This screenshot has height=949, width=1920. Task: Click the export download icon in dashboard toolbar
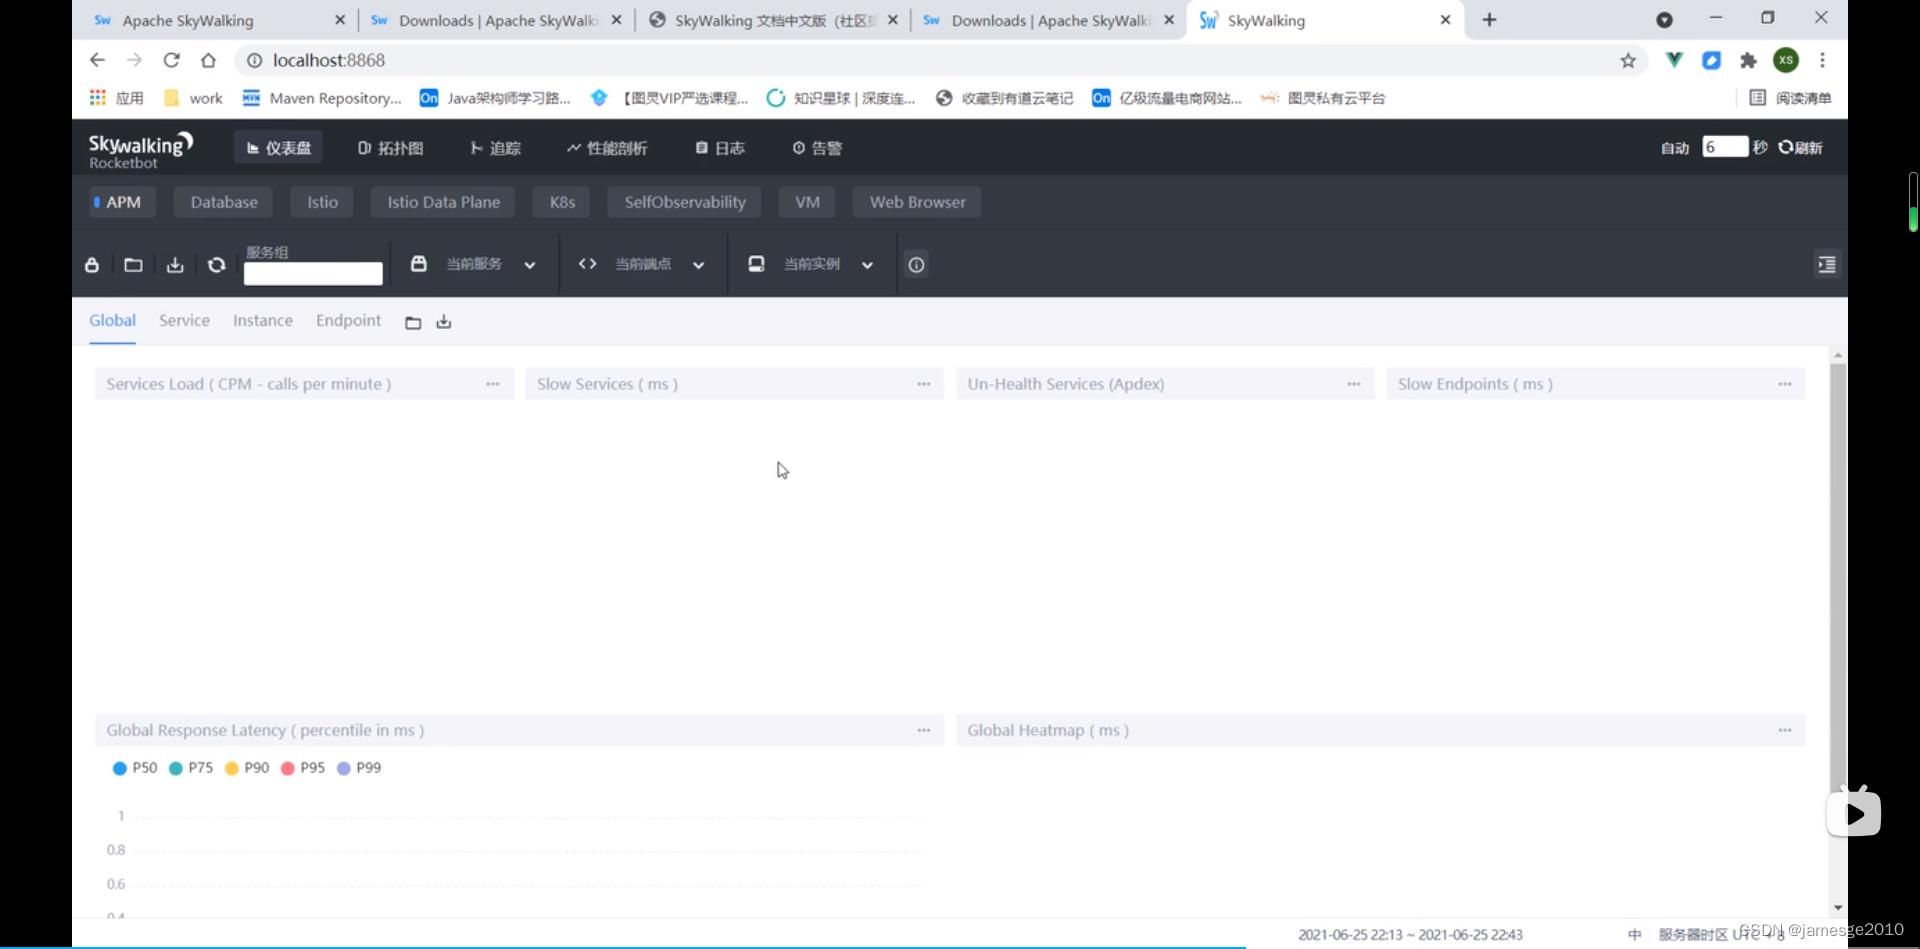point(175,265)
